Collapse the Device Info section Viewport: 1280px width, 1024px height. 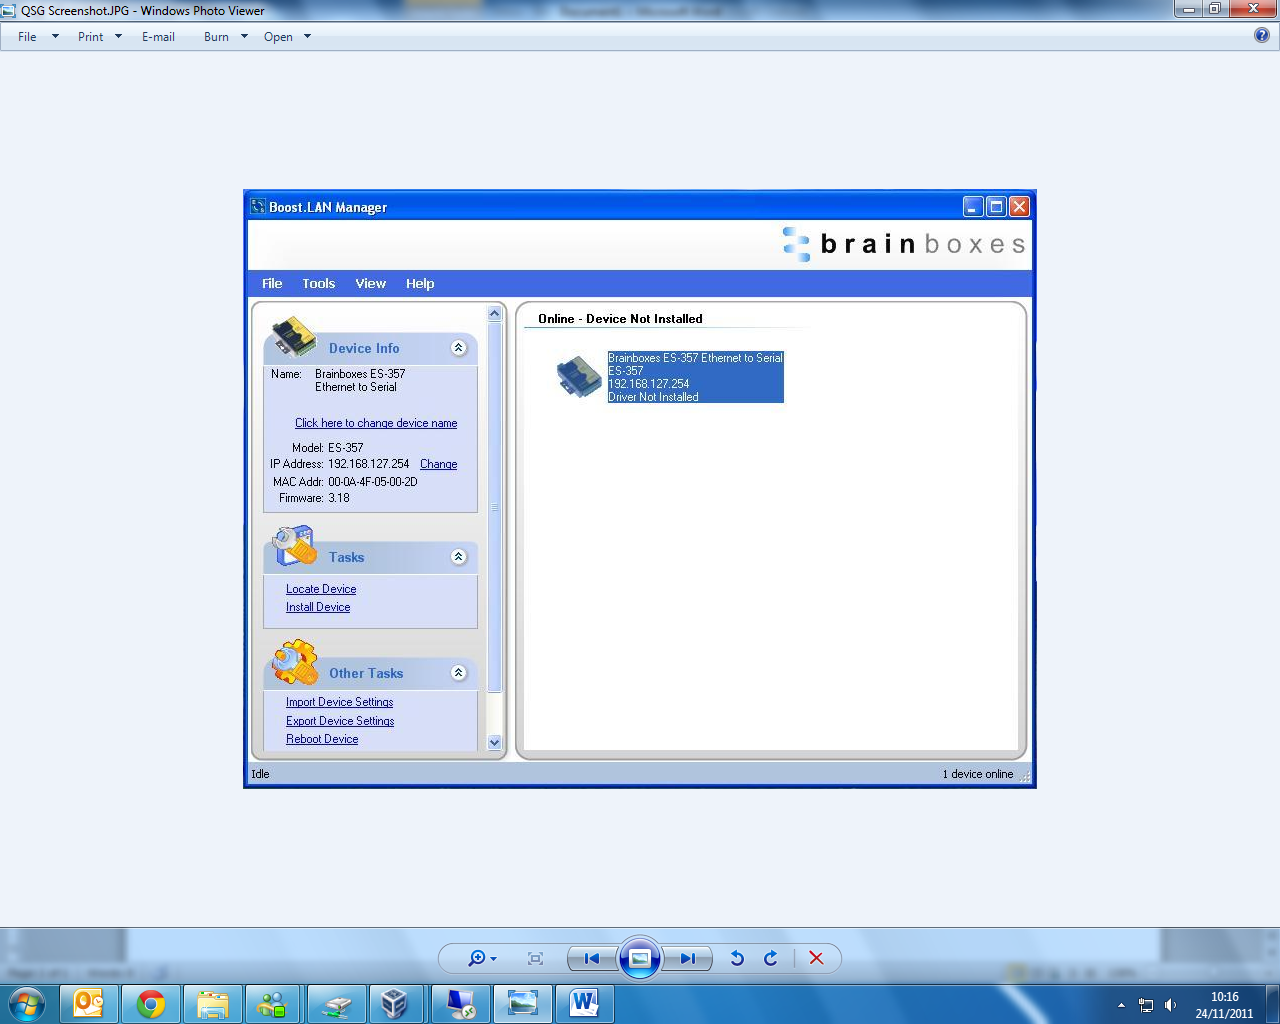[459, 348]
